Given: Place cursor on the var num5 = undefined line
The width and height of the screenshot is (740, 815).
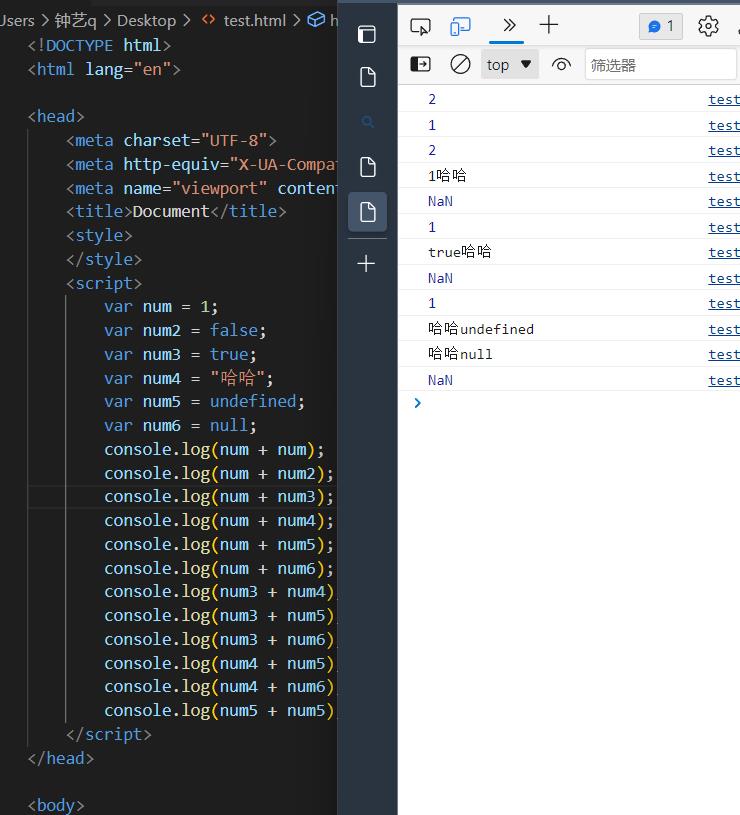Looking at the screenshot, I should (x=204, y=401).
